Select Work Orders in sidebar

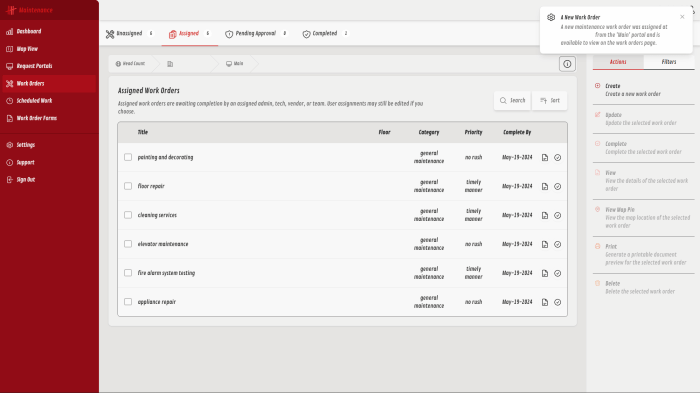[49, 84]
